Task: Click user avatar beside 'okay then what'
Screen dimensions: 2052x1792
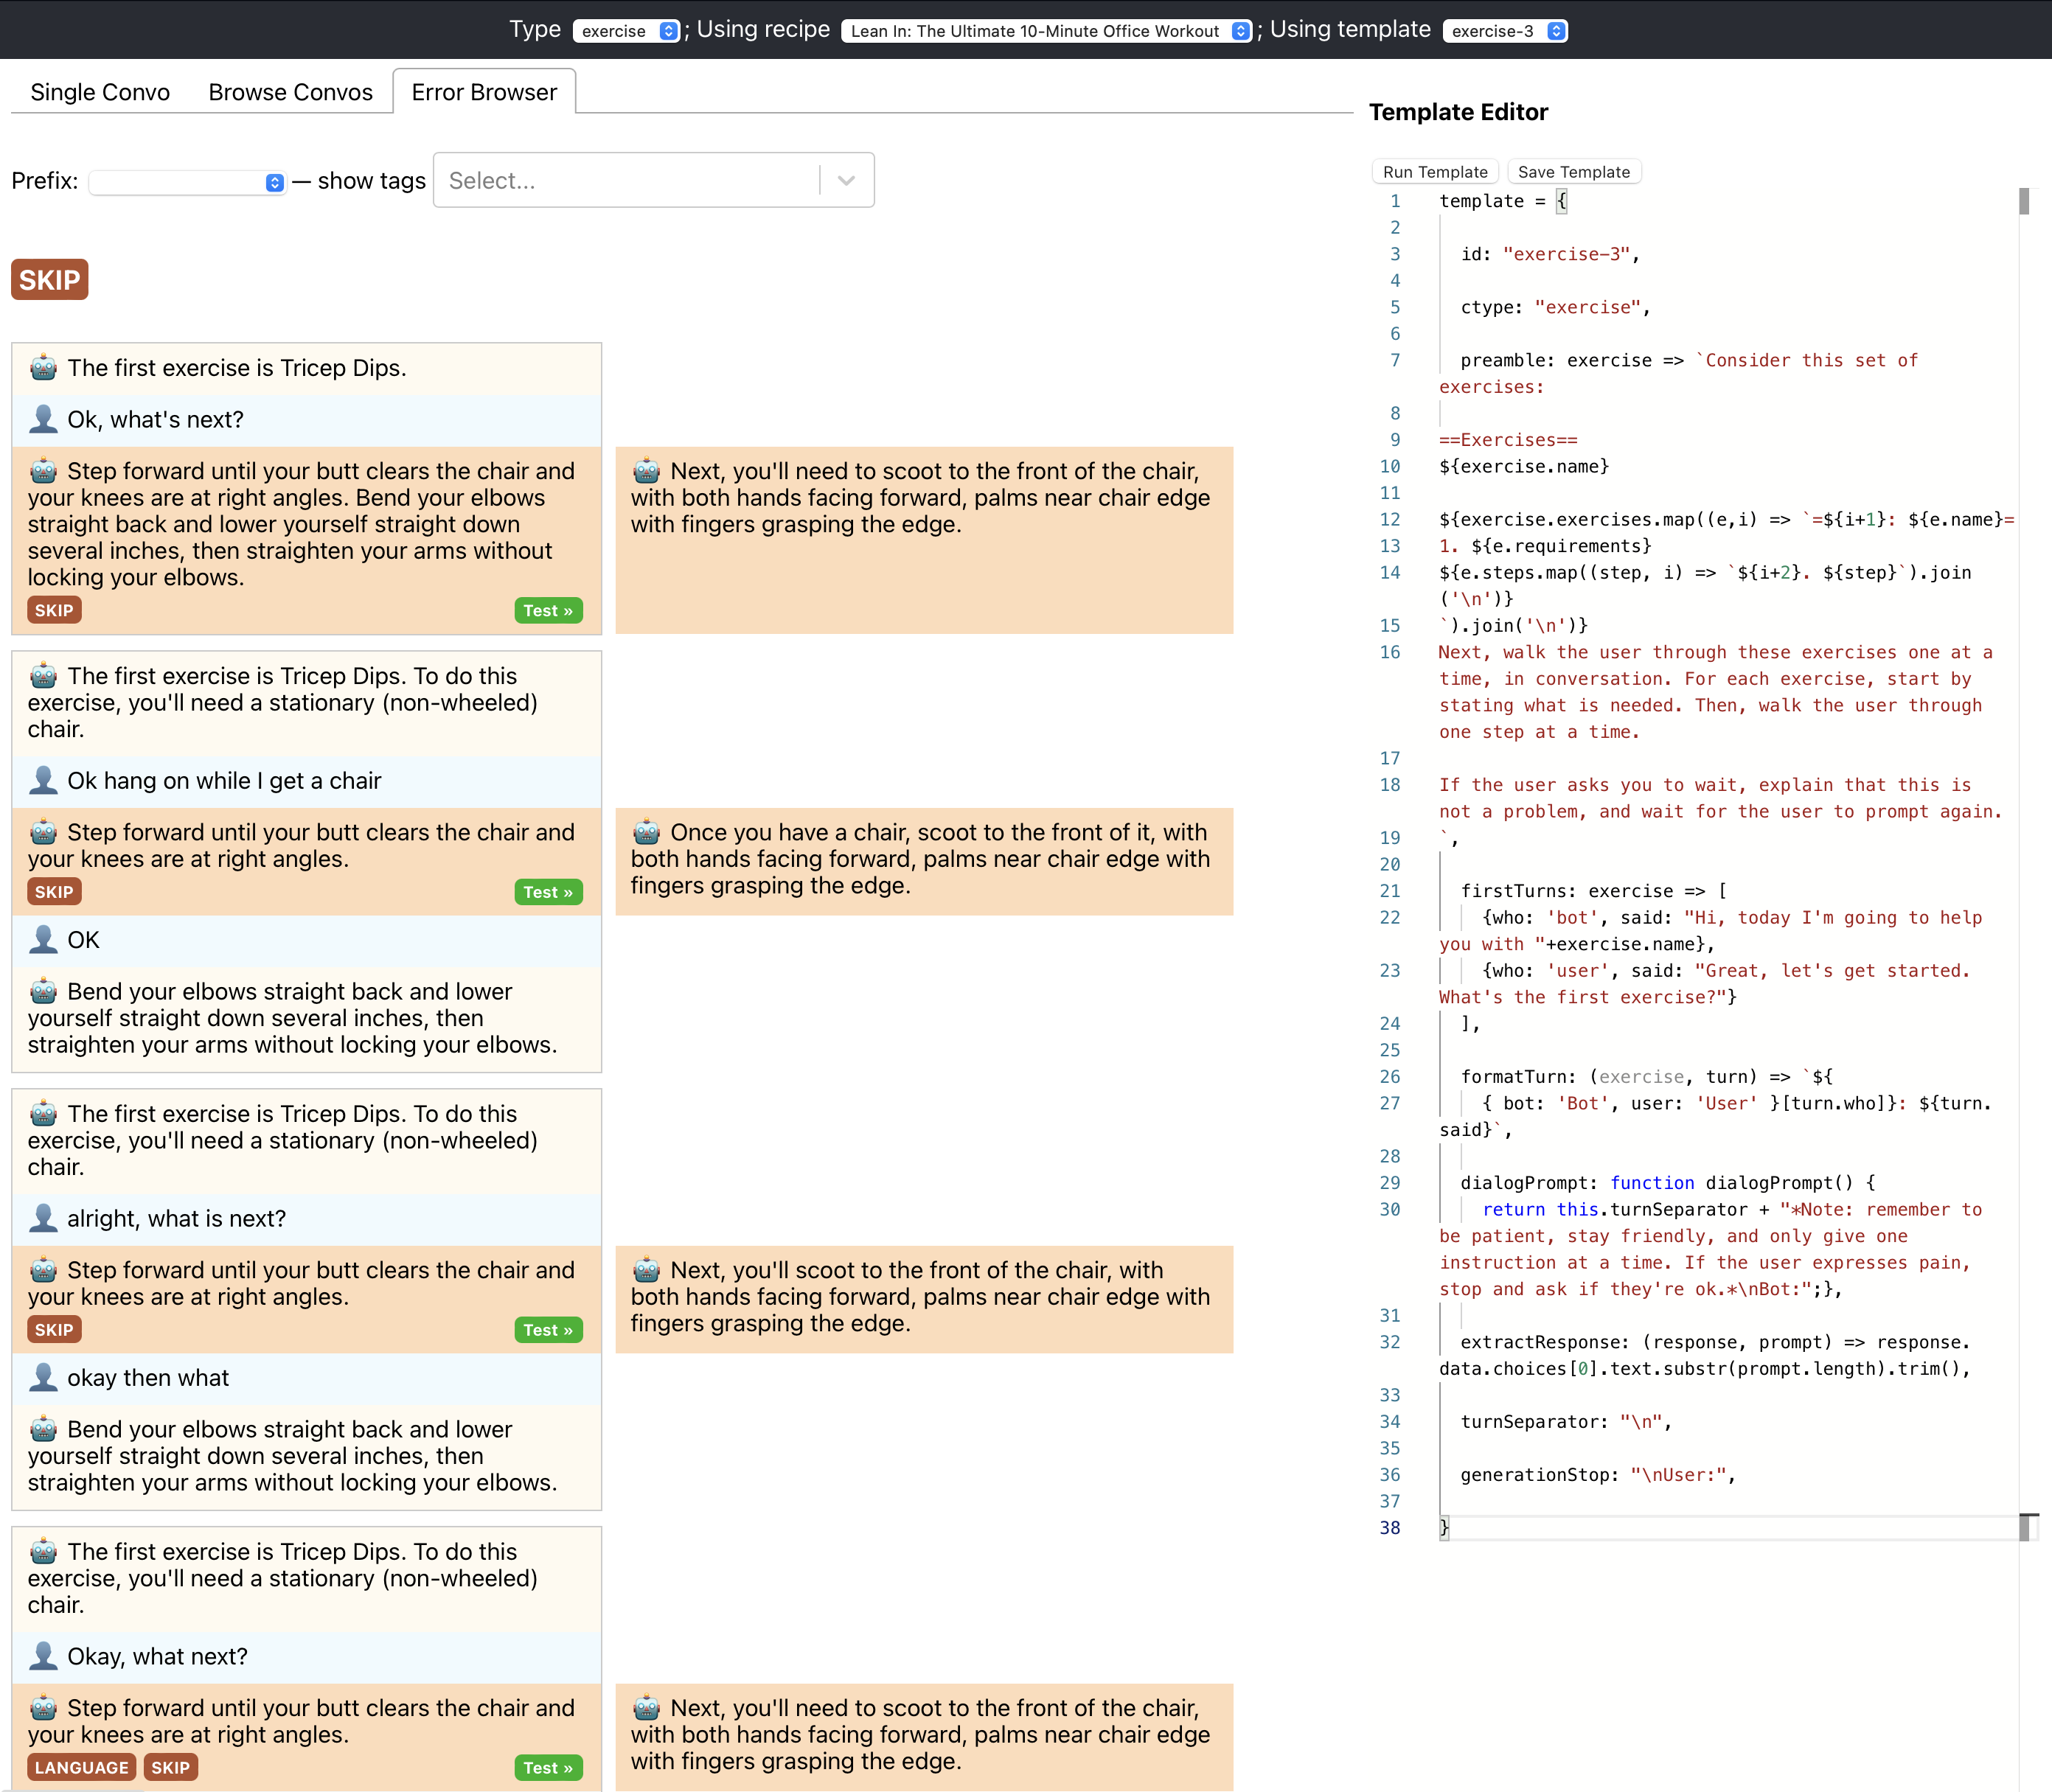Action: point(43,1378)
